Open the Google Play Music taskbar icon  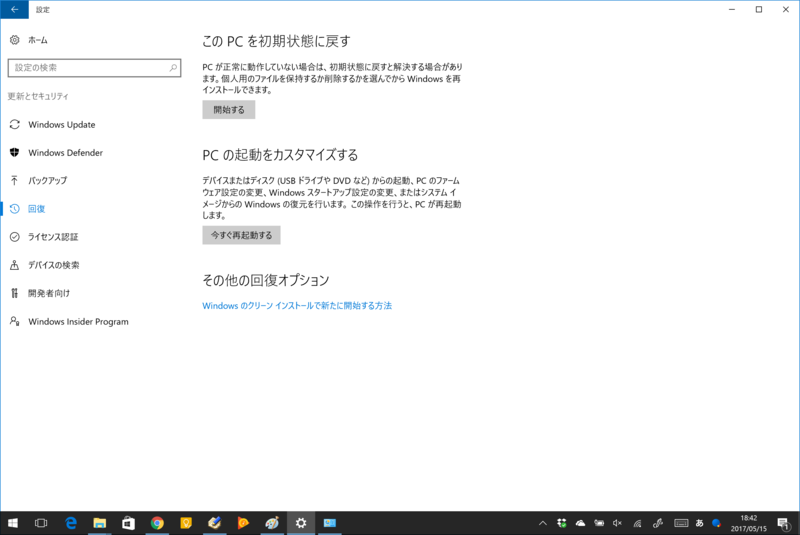point(243,523)
